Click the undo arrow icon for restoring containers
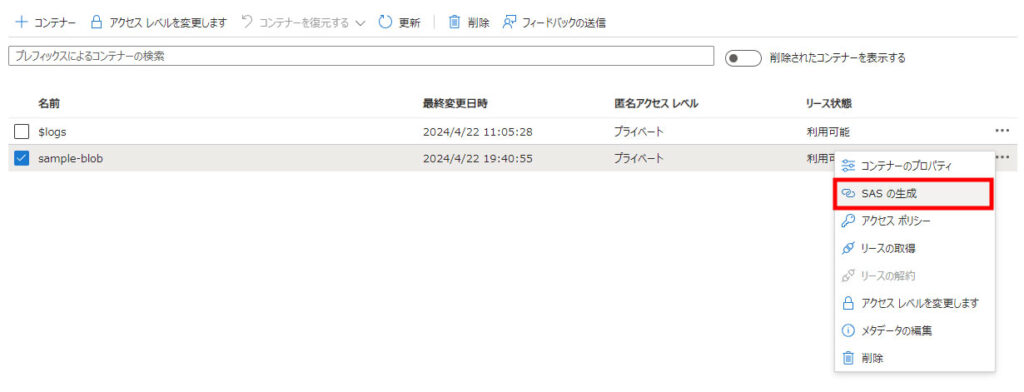Image resolution: width=1024 pixels, height=392 pixels. point(247,22)
